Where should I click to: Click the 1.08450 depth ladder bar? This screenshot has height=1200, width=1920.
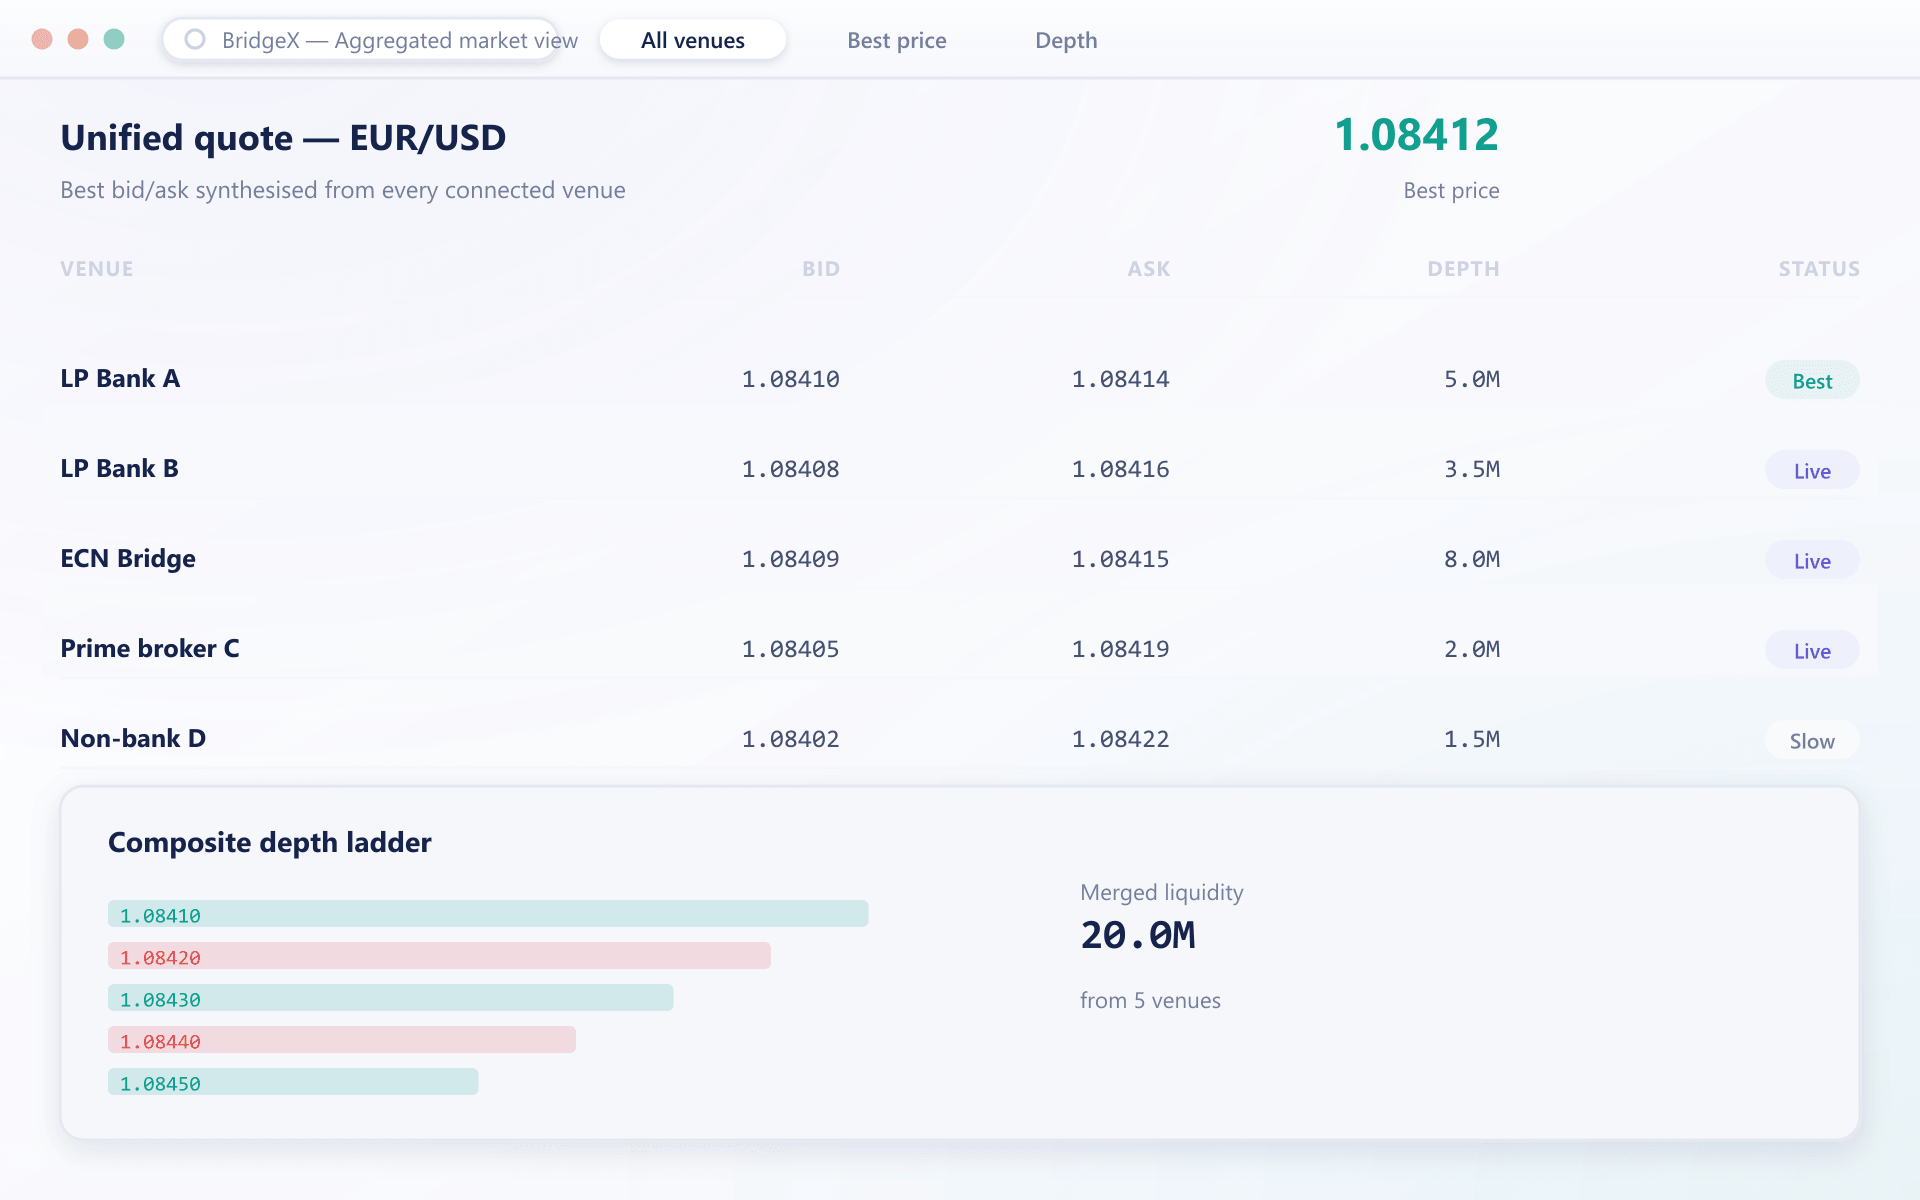pos(293,1082)
